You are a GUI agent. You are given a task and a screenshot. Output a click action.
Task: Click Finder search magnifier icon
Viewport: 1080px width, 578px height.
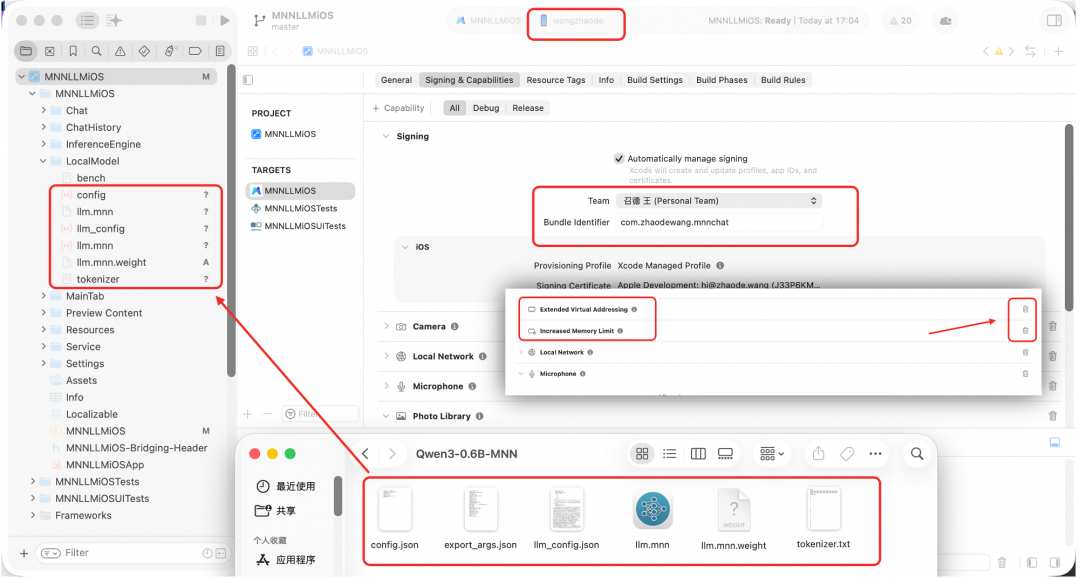tap(917, 453)
